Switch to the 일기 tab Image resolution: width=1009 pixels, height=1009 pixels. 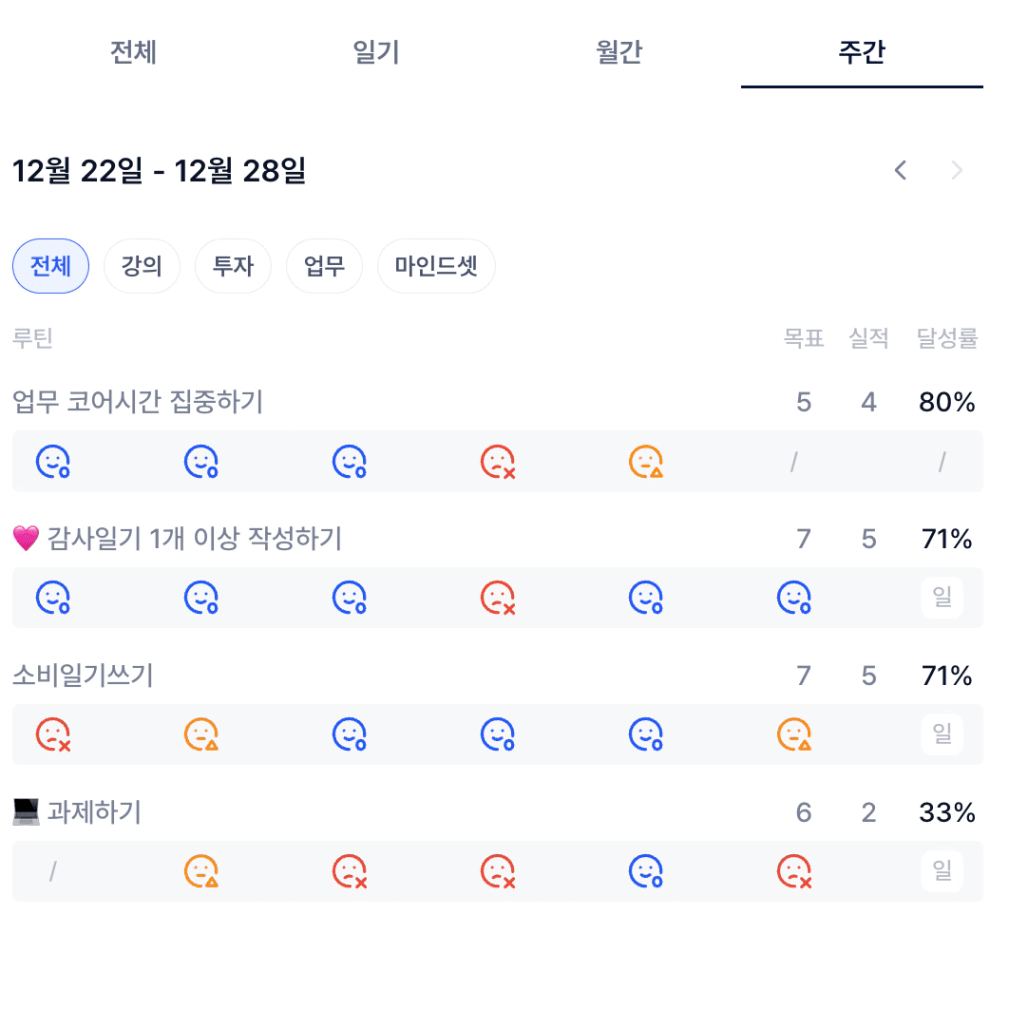point(376,52)
